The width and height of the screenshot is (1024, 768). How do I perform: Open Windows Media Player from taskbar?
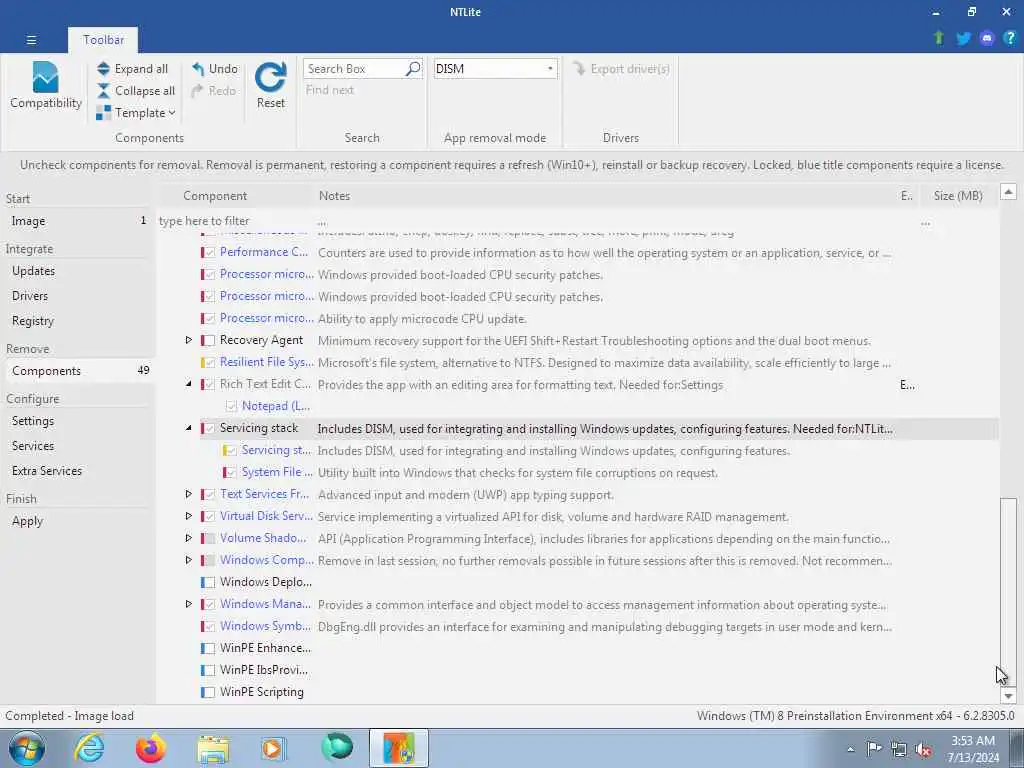pos(273,748)
